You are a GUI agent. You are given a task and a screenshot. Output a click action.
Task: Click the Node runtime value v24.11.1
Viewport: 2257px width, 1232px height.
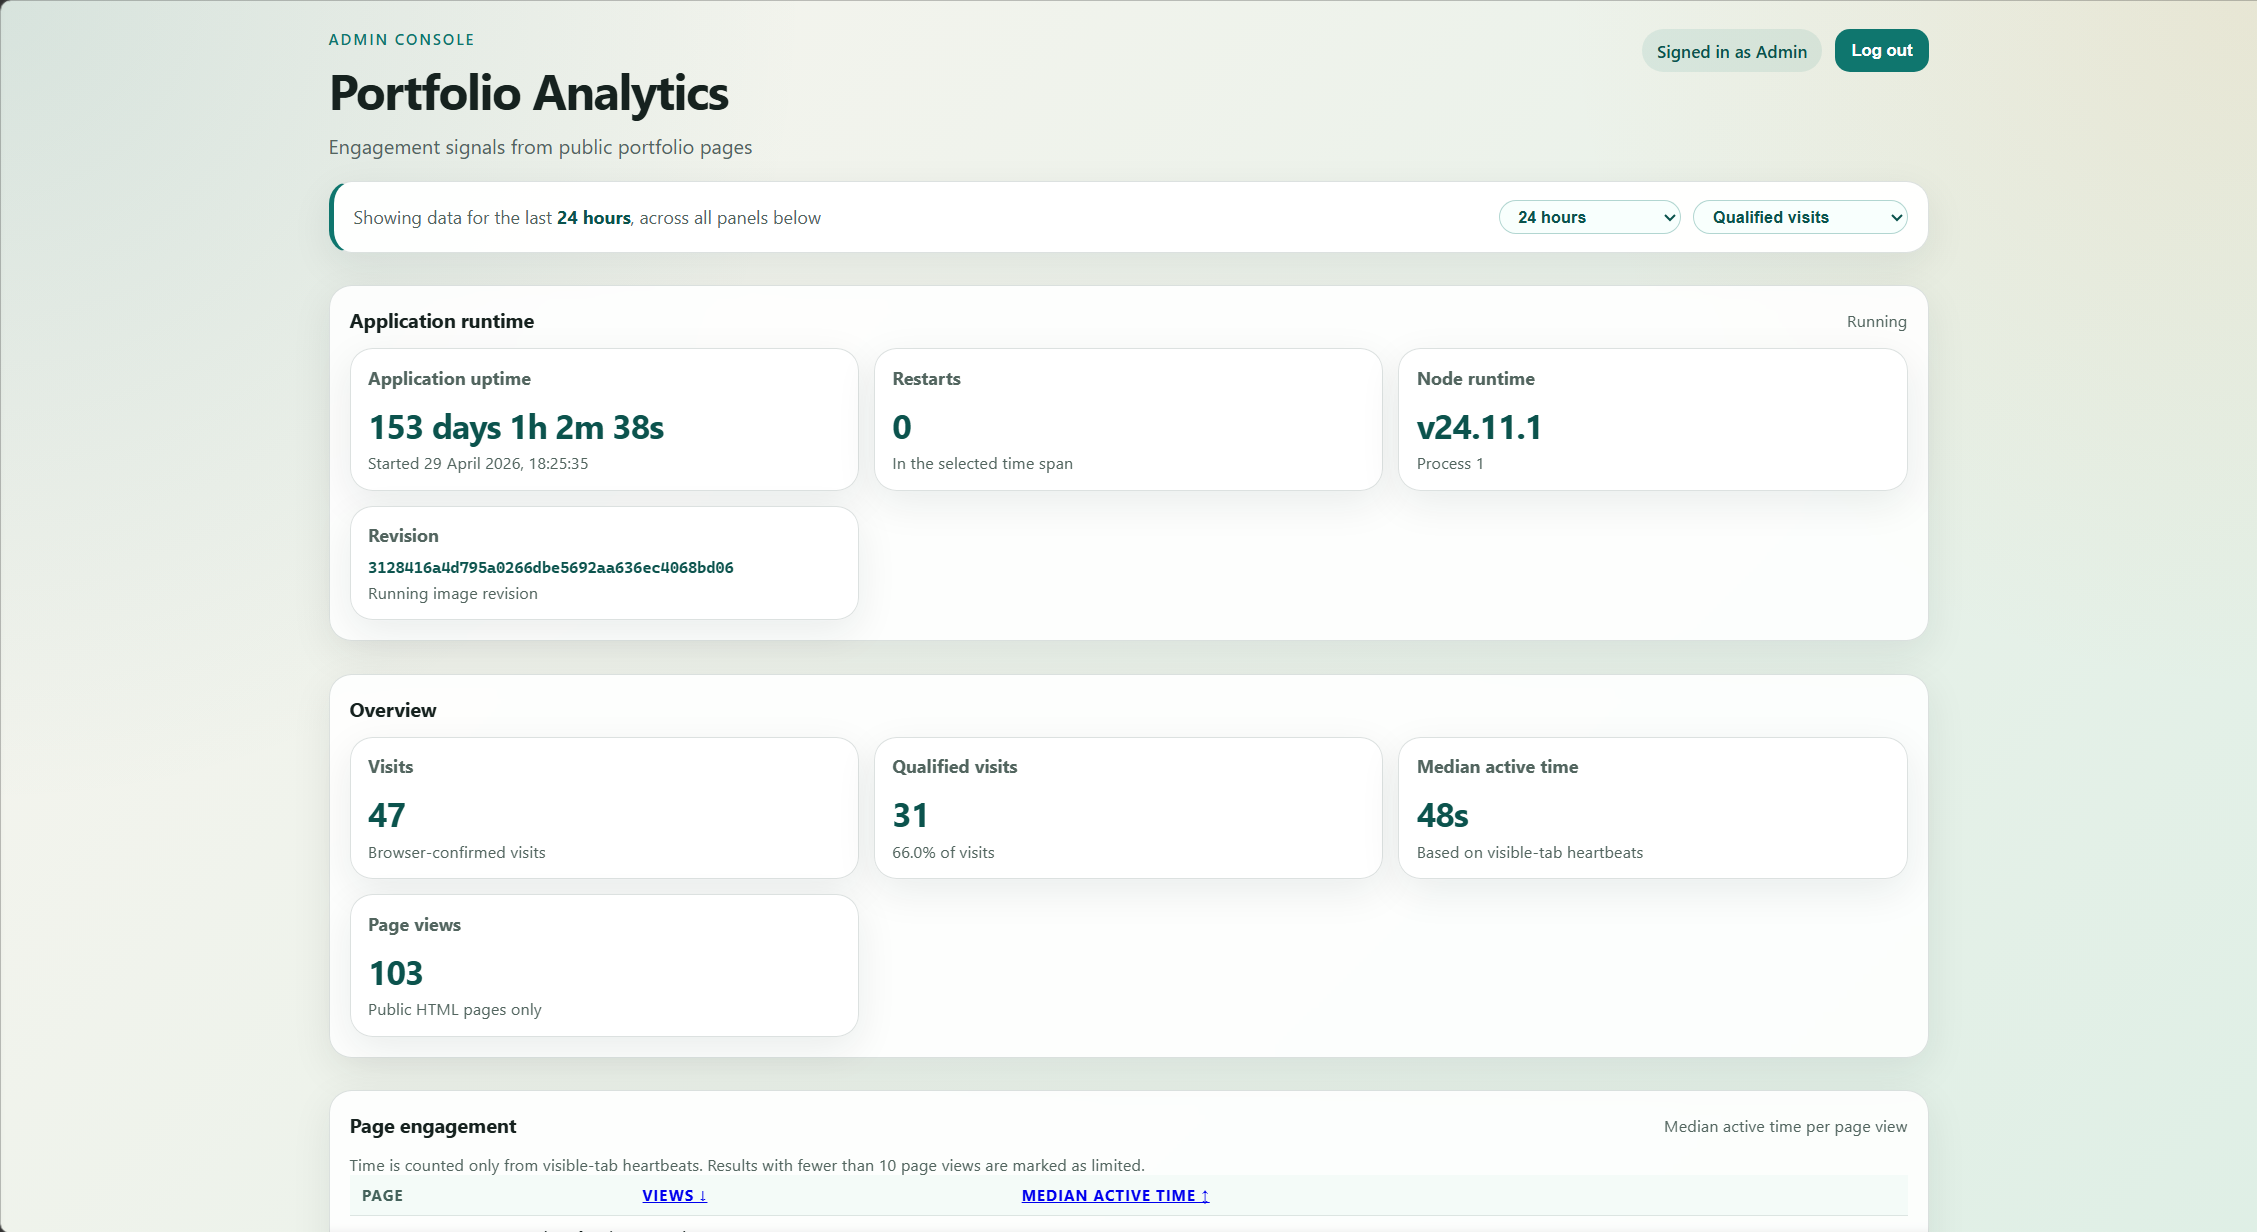coord(1479,427)
